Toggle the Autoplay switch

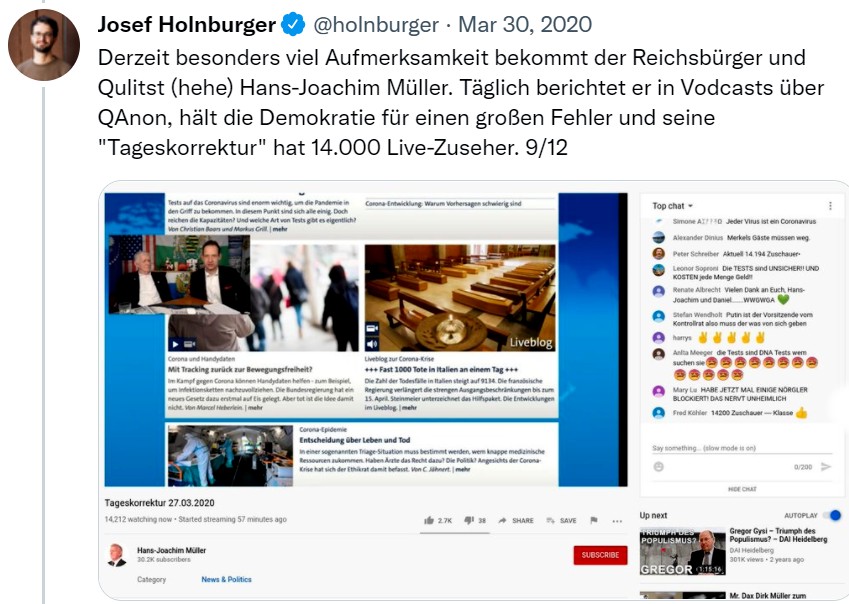coord(834,515)
